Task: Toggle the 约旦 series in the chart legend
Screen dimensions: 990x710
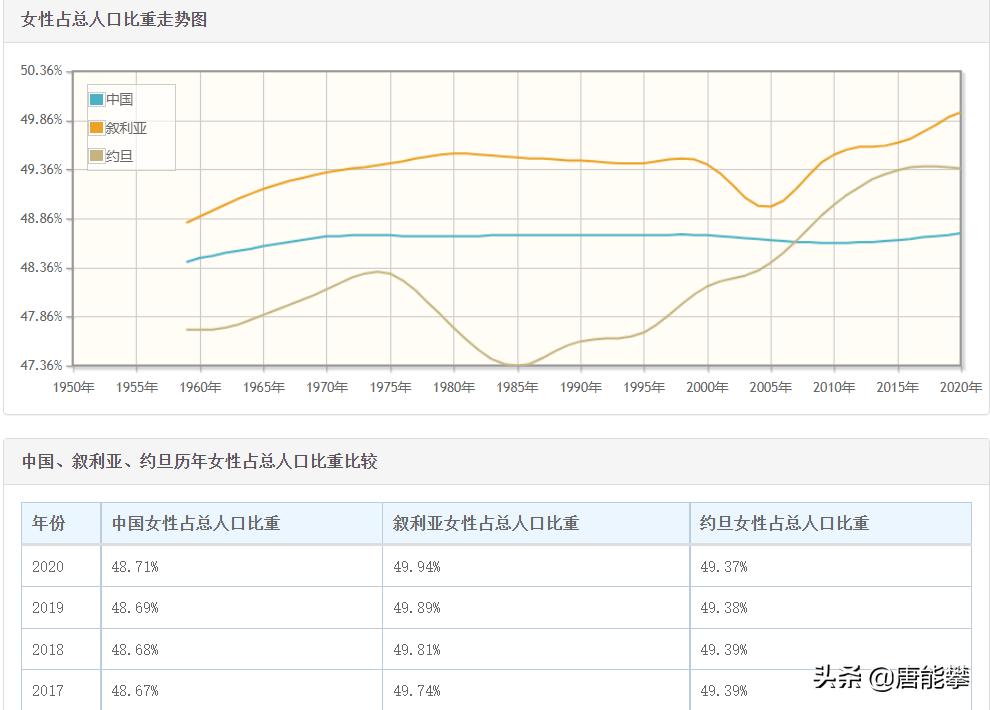Action: [x=118, y=156]
